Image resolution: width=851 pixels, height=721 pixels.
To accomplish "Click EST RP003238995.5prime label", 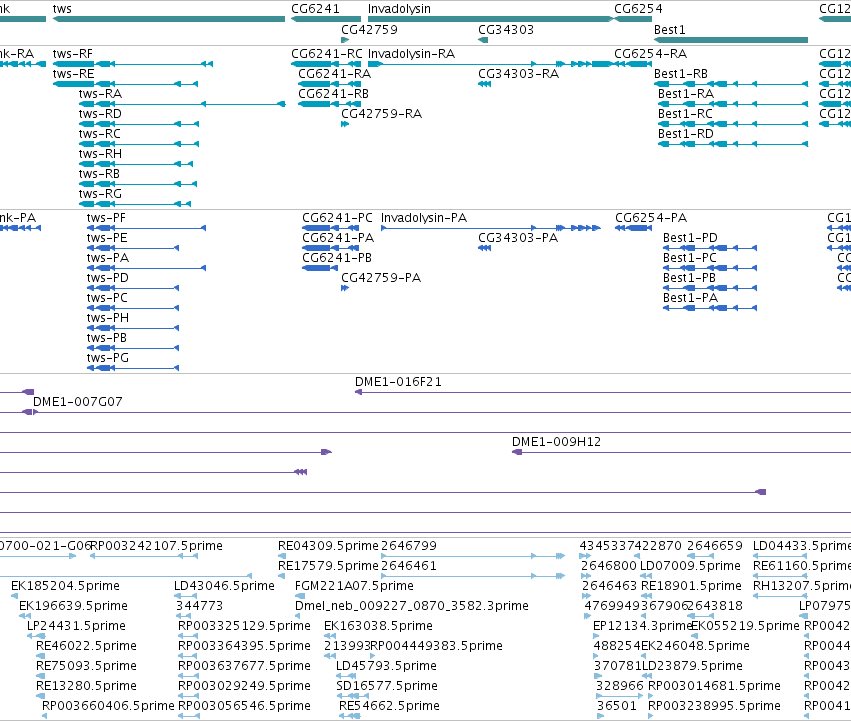I will coord(715,706).
